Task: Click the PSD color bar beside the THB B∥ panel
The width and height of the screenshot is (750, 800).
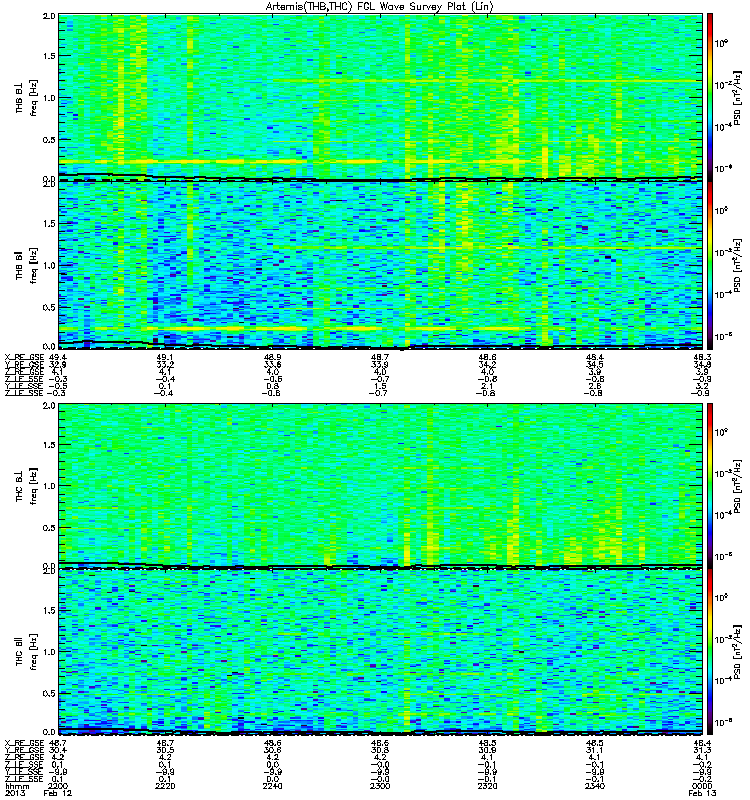Action: point(710,265)
